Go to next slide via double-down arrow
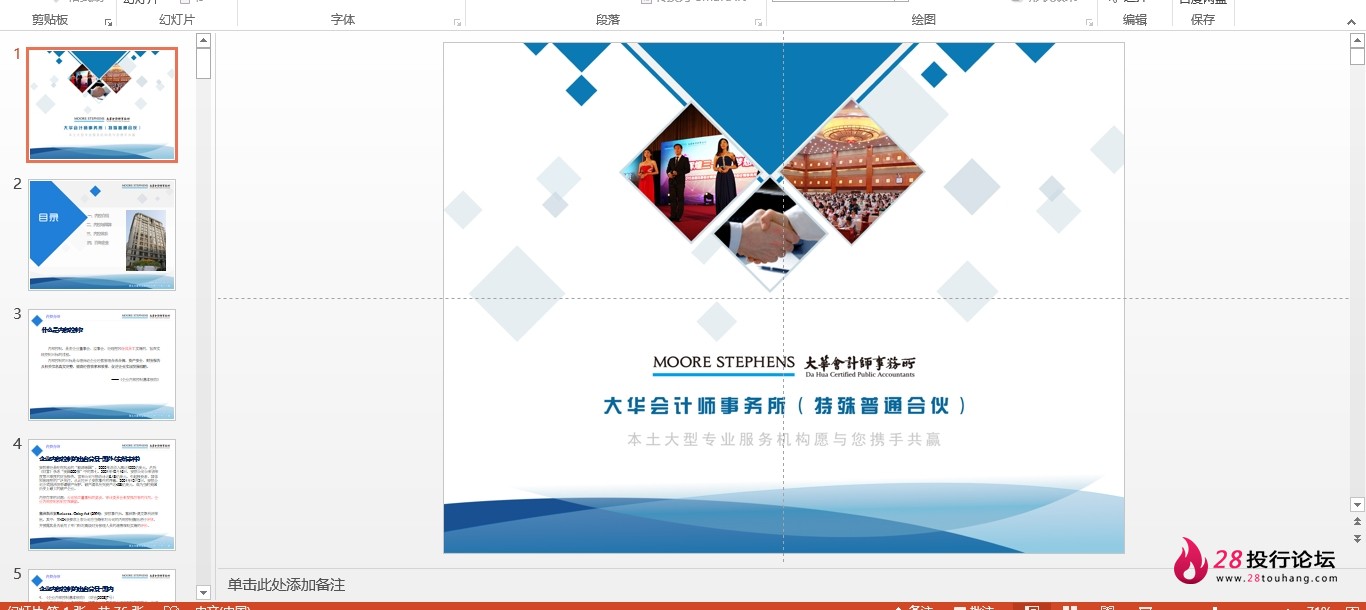 pos(1357,538)
